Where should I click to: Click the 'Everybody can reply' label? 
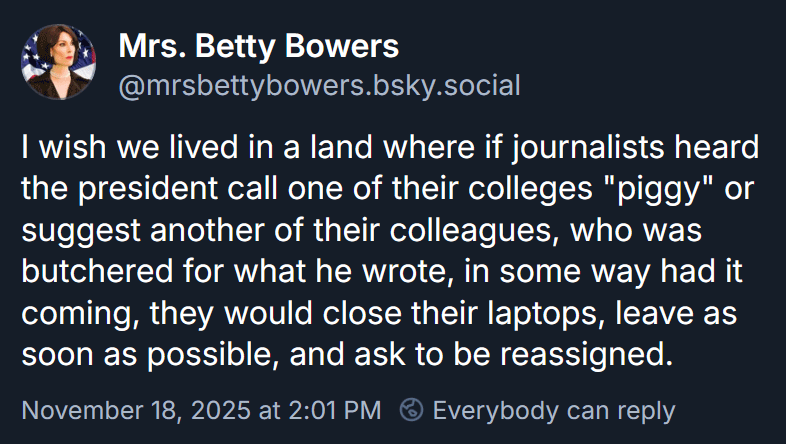[x=553, y=410]
